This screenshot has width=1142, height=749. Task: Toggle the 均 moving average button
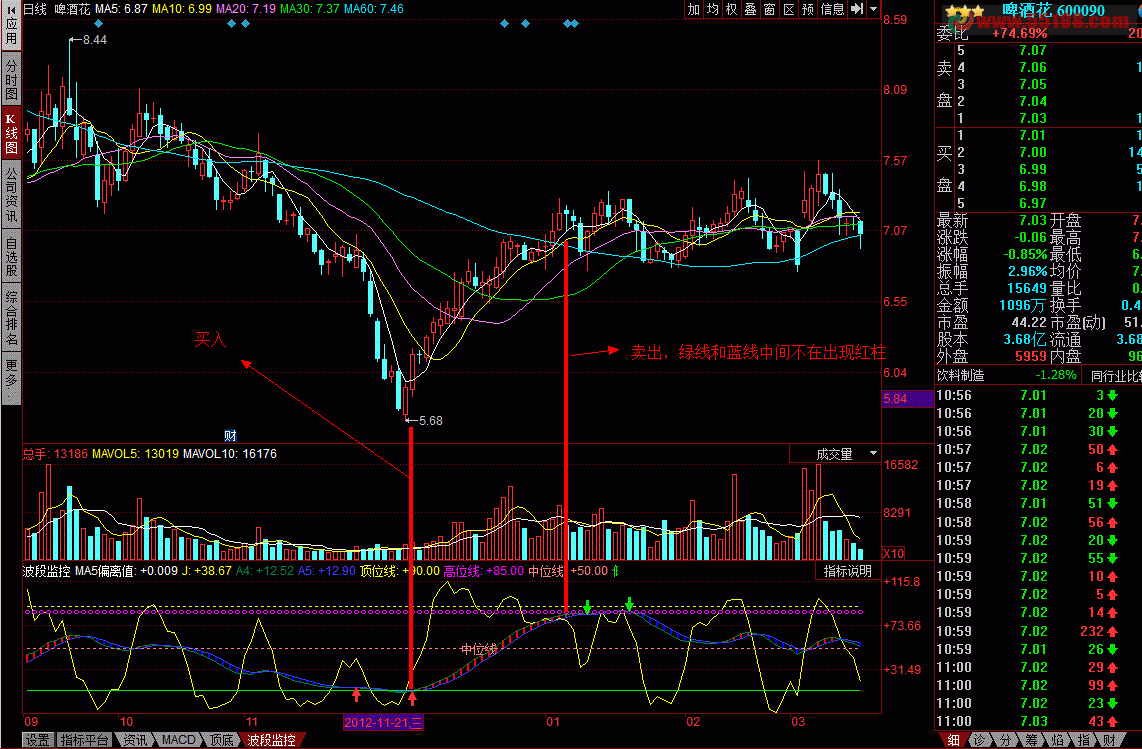pos(712,9)
